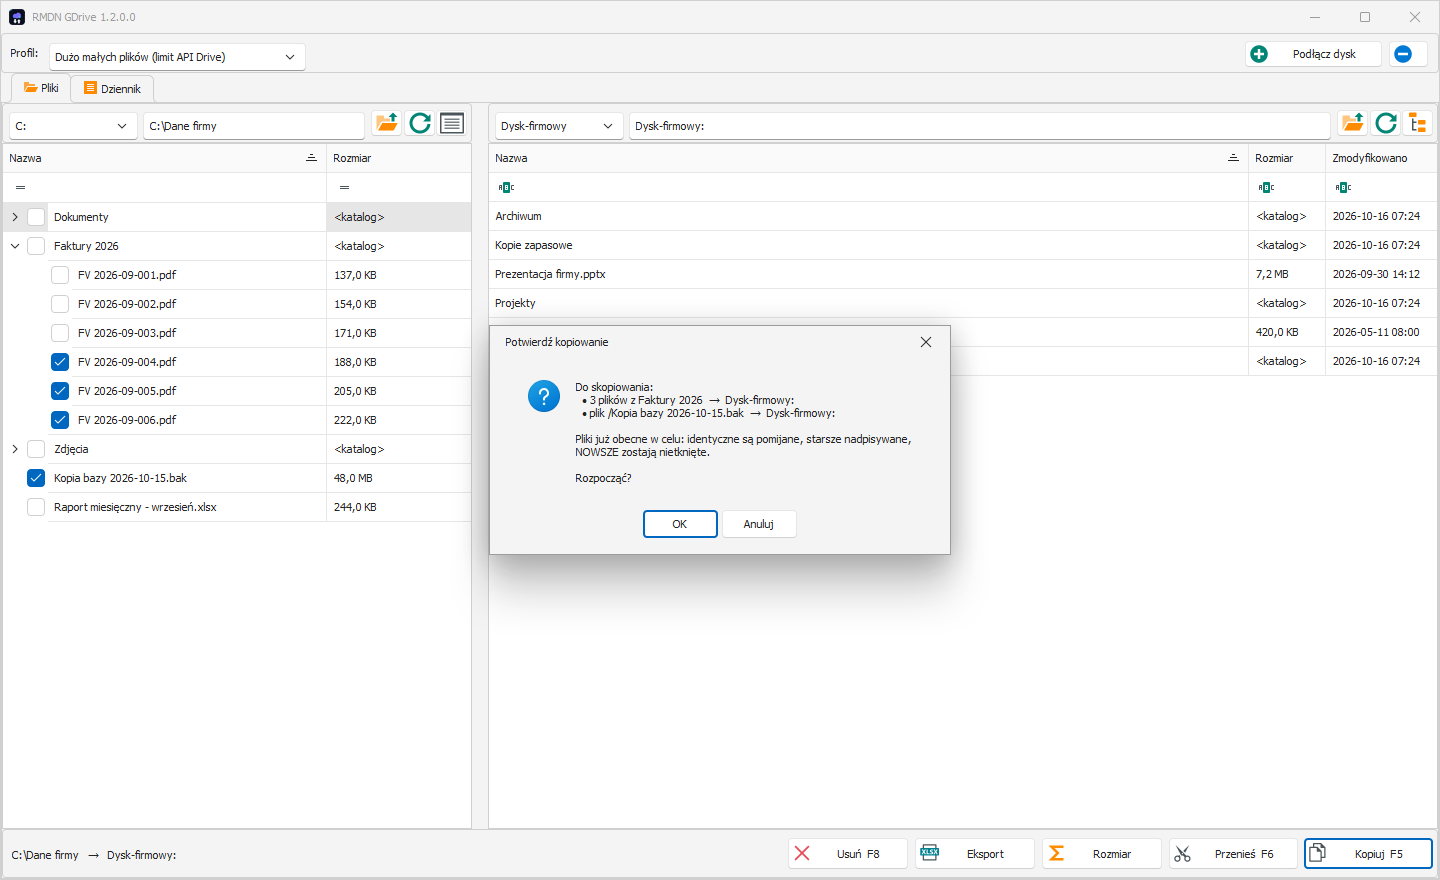
Task: Collapse the Faktury 2026 folder
Action: pos(15,246)
